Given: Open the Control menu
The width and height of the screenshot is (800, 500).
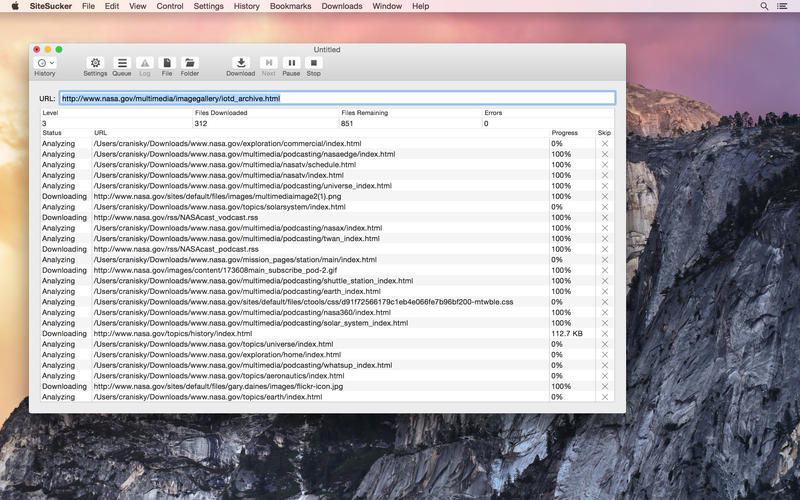Looking at the screenshot, I should pyautogui.click(x=170, y=6).
